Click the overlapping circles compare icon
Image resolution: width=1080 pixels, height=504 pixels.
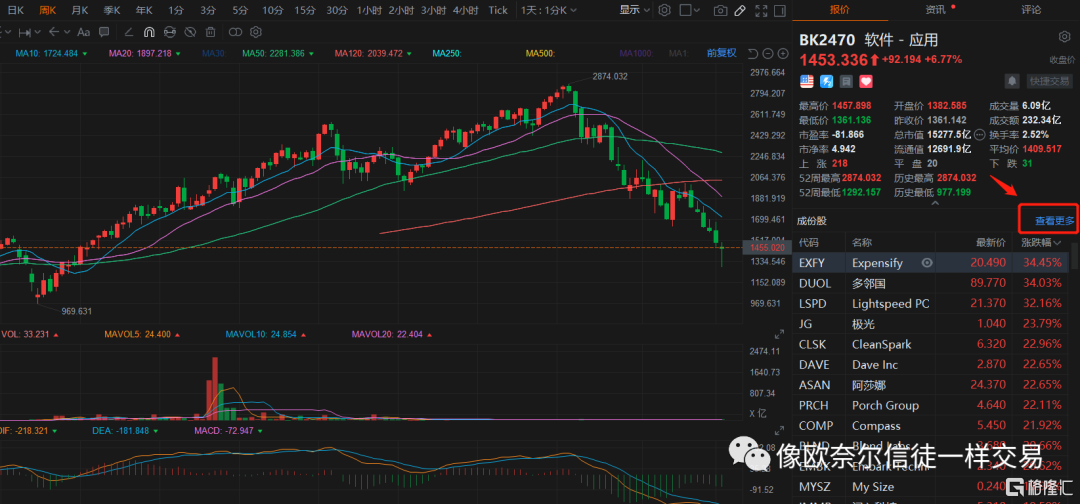coord(236,32)
